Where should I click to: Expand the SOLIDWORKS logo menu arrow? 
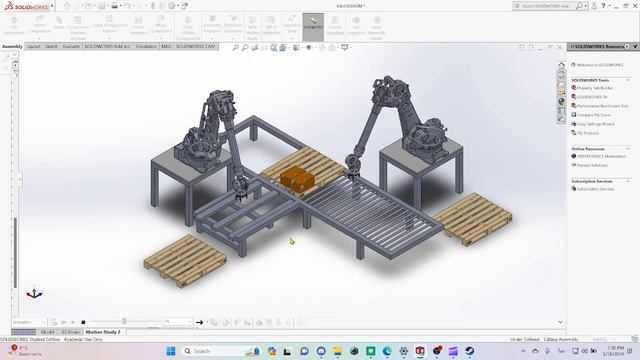click(52, 6)
